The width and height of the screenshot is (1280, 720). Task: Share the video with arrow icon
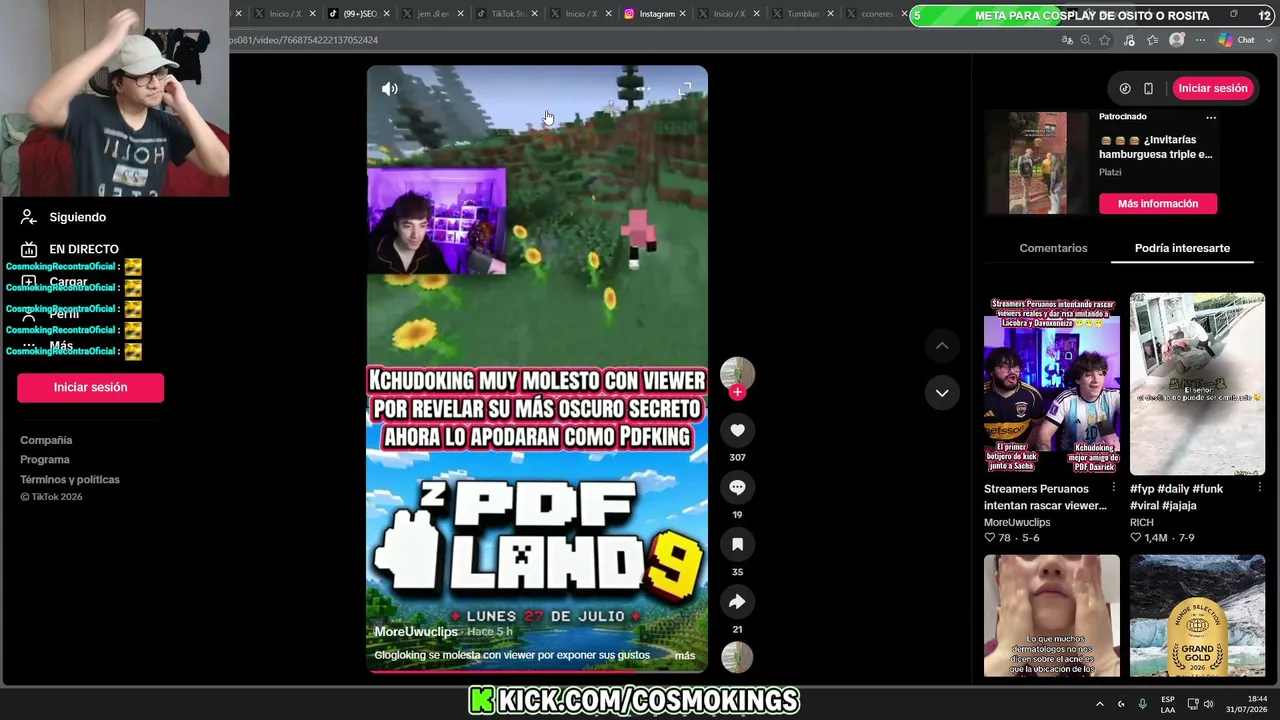[737, 601]
